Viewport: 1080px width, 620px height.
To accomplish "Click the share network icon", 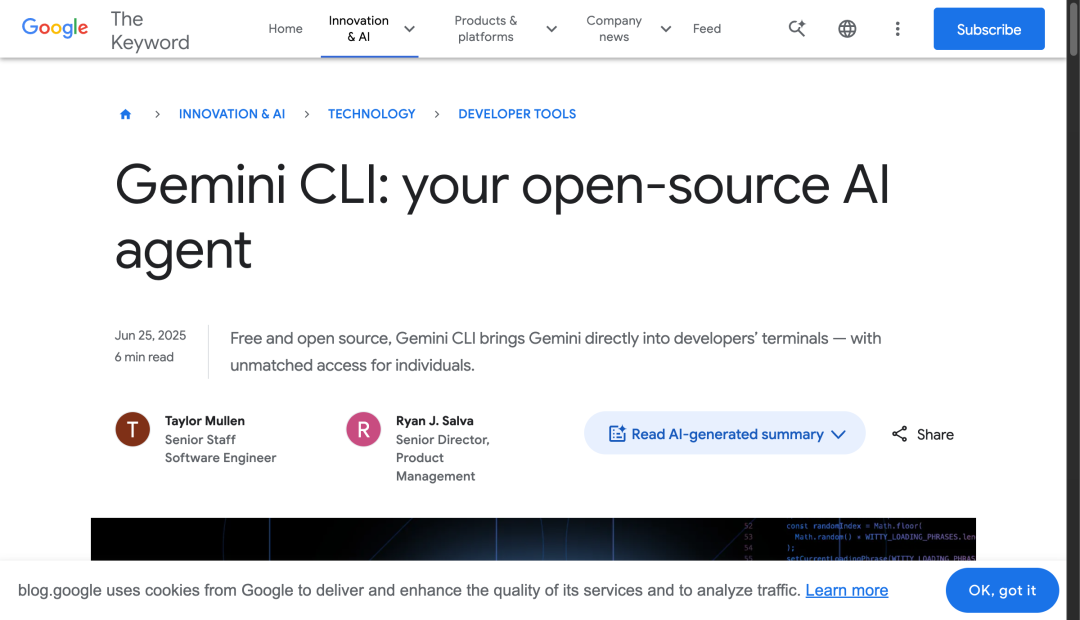I will click(900, 434).
